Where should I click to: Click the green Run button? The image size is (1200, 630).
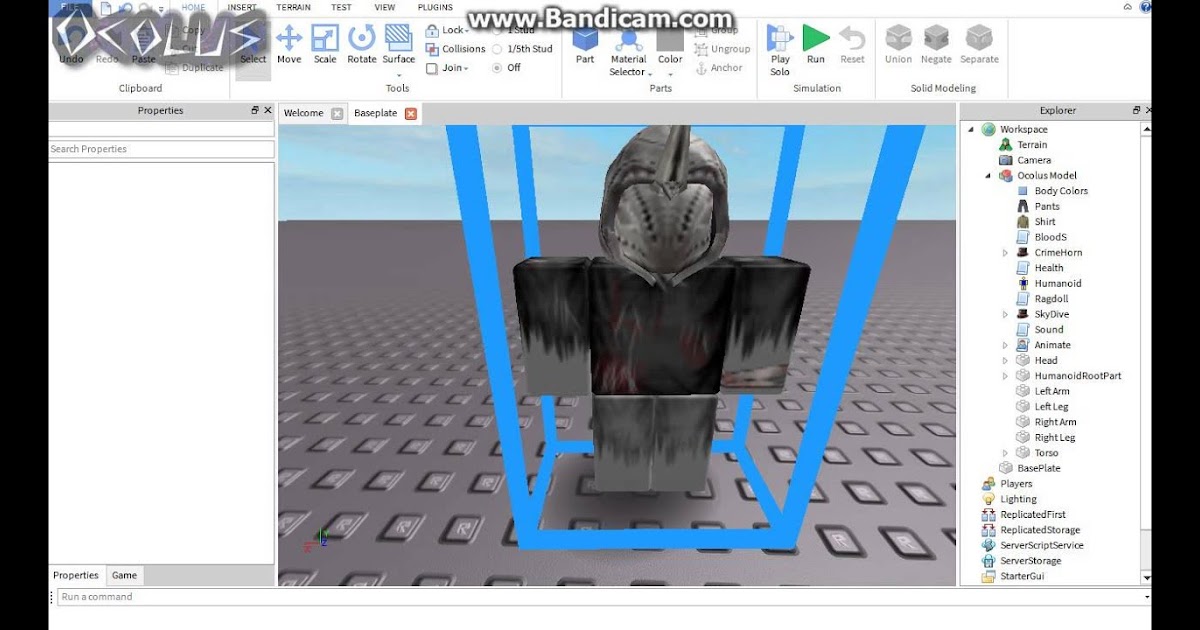(x=816, y=45)
